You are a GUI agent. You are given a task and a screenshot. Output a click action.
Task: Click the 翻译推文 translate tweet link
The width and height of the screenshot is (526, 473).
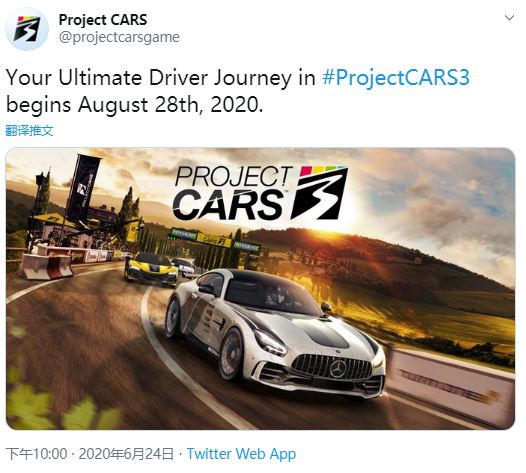(x=30, y=130)
